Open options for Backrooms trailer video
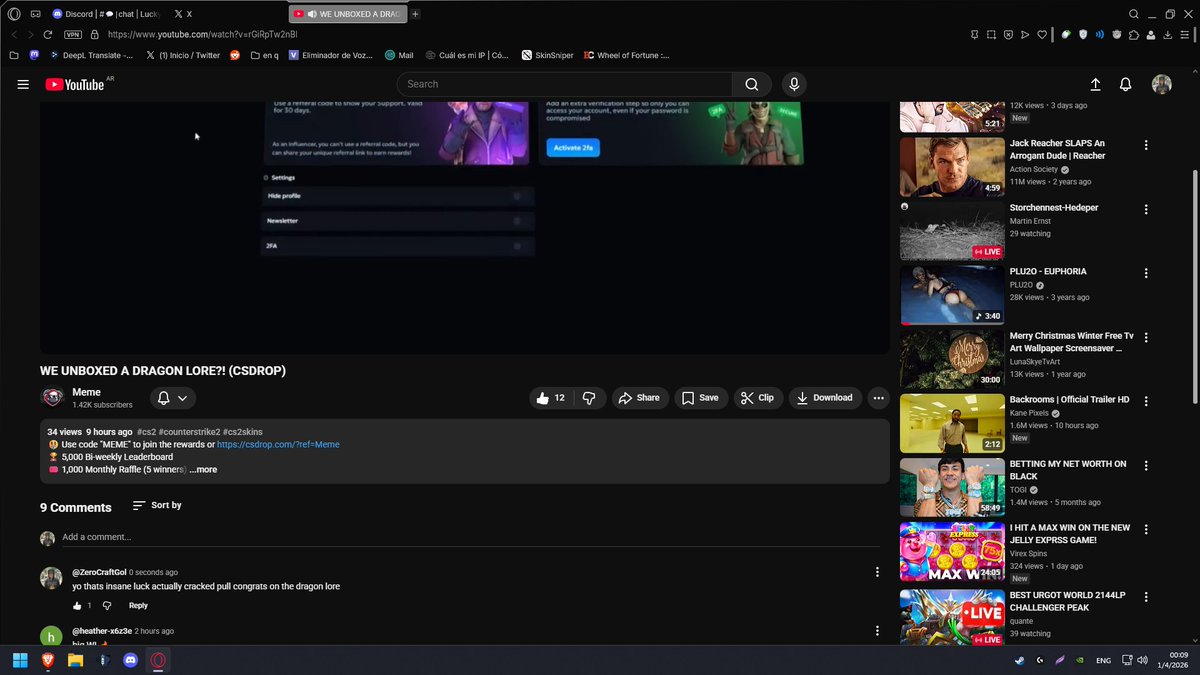Viewport: 1200px width, 675px height. pos(1146,401)
